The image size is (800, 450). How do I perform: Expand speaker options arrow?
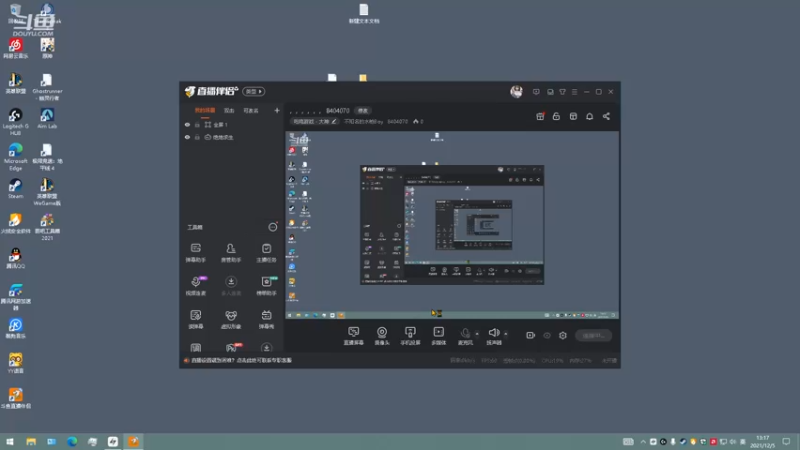506,334
